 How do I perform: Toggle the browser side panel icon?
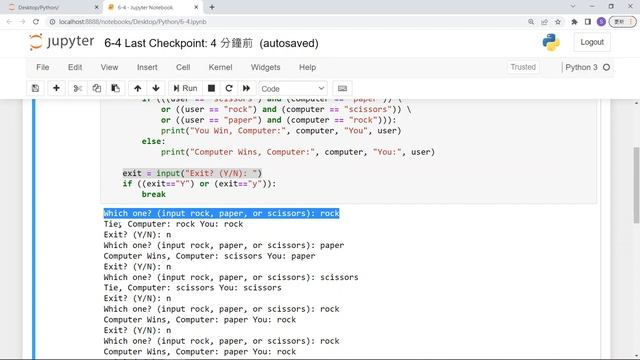[x=588, y=22]
